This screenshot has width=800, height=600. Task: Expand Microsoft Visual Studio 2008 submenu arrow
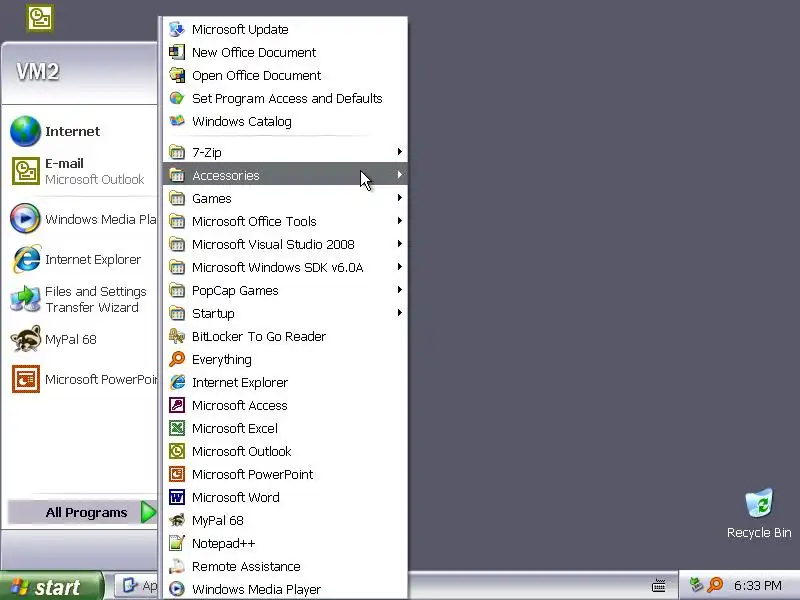(x=399, y=243)
